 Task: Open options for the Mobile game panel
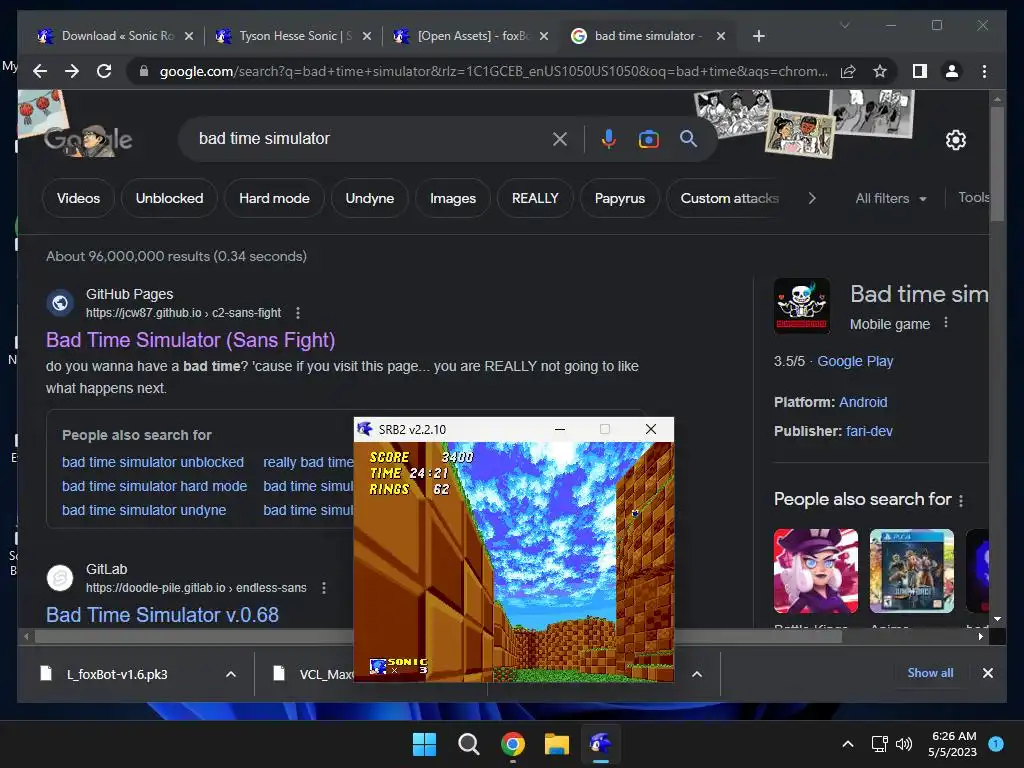(946, 323)
